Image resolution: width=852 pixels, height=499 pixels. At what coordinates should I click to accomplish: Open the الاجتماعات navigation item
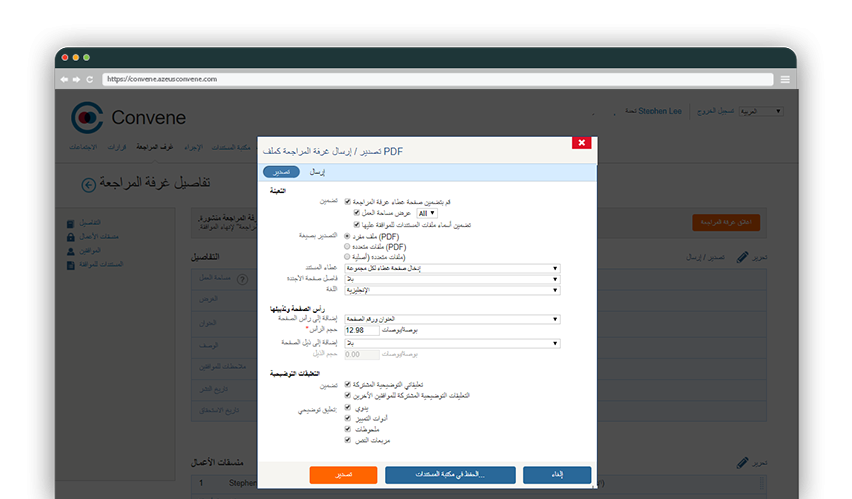pos(83,147)
